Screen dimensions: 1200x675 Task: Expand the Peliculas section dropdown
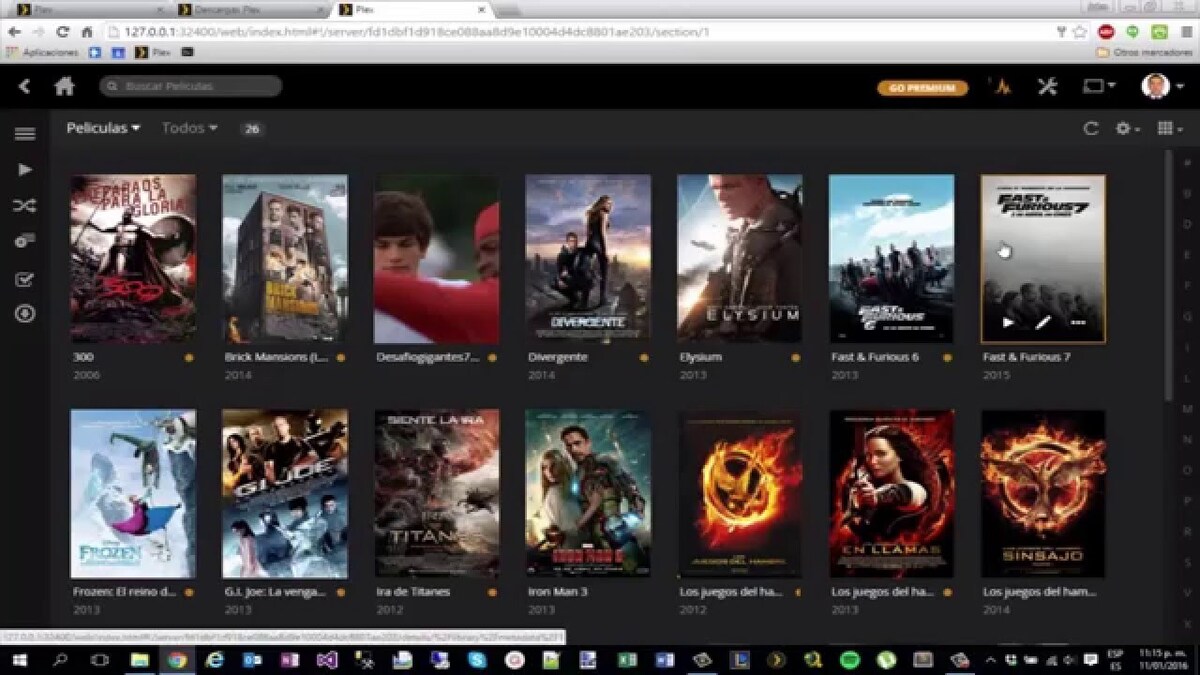(100, 128)
